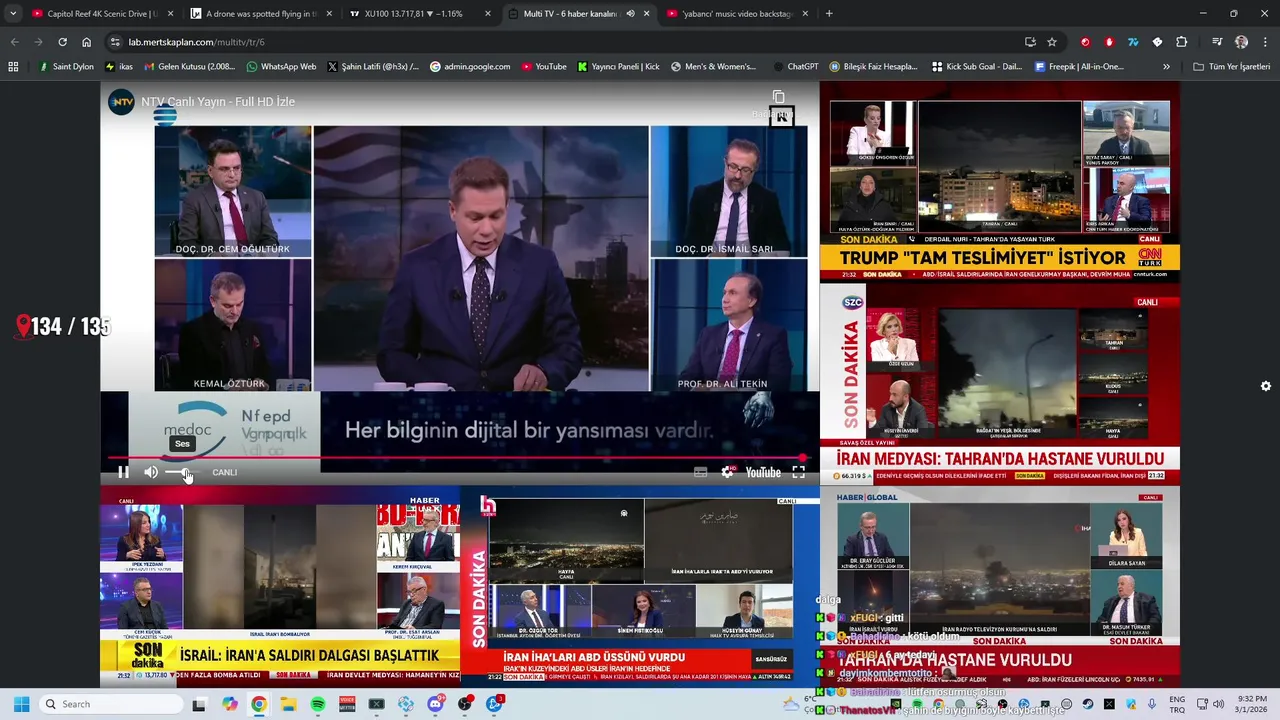The height and width of the screenshot is (720, 1280).
Task: Open the Şahin Latifi X bookmark
Action: point(373,67)
